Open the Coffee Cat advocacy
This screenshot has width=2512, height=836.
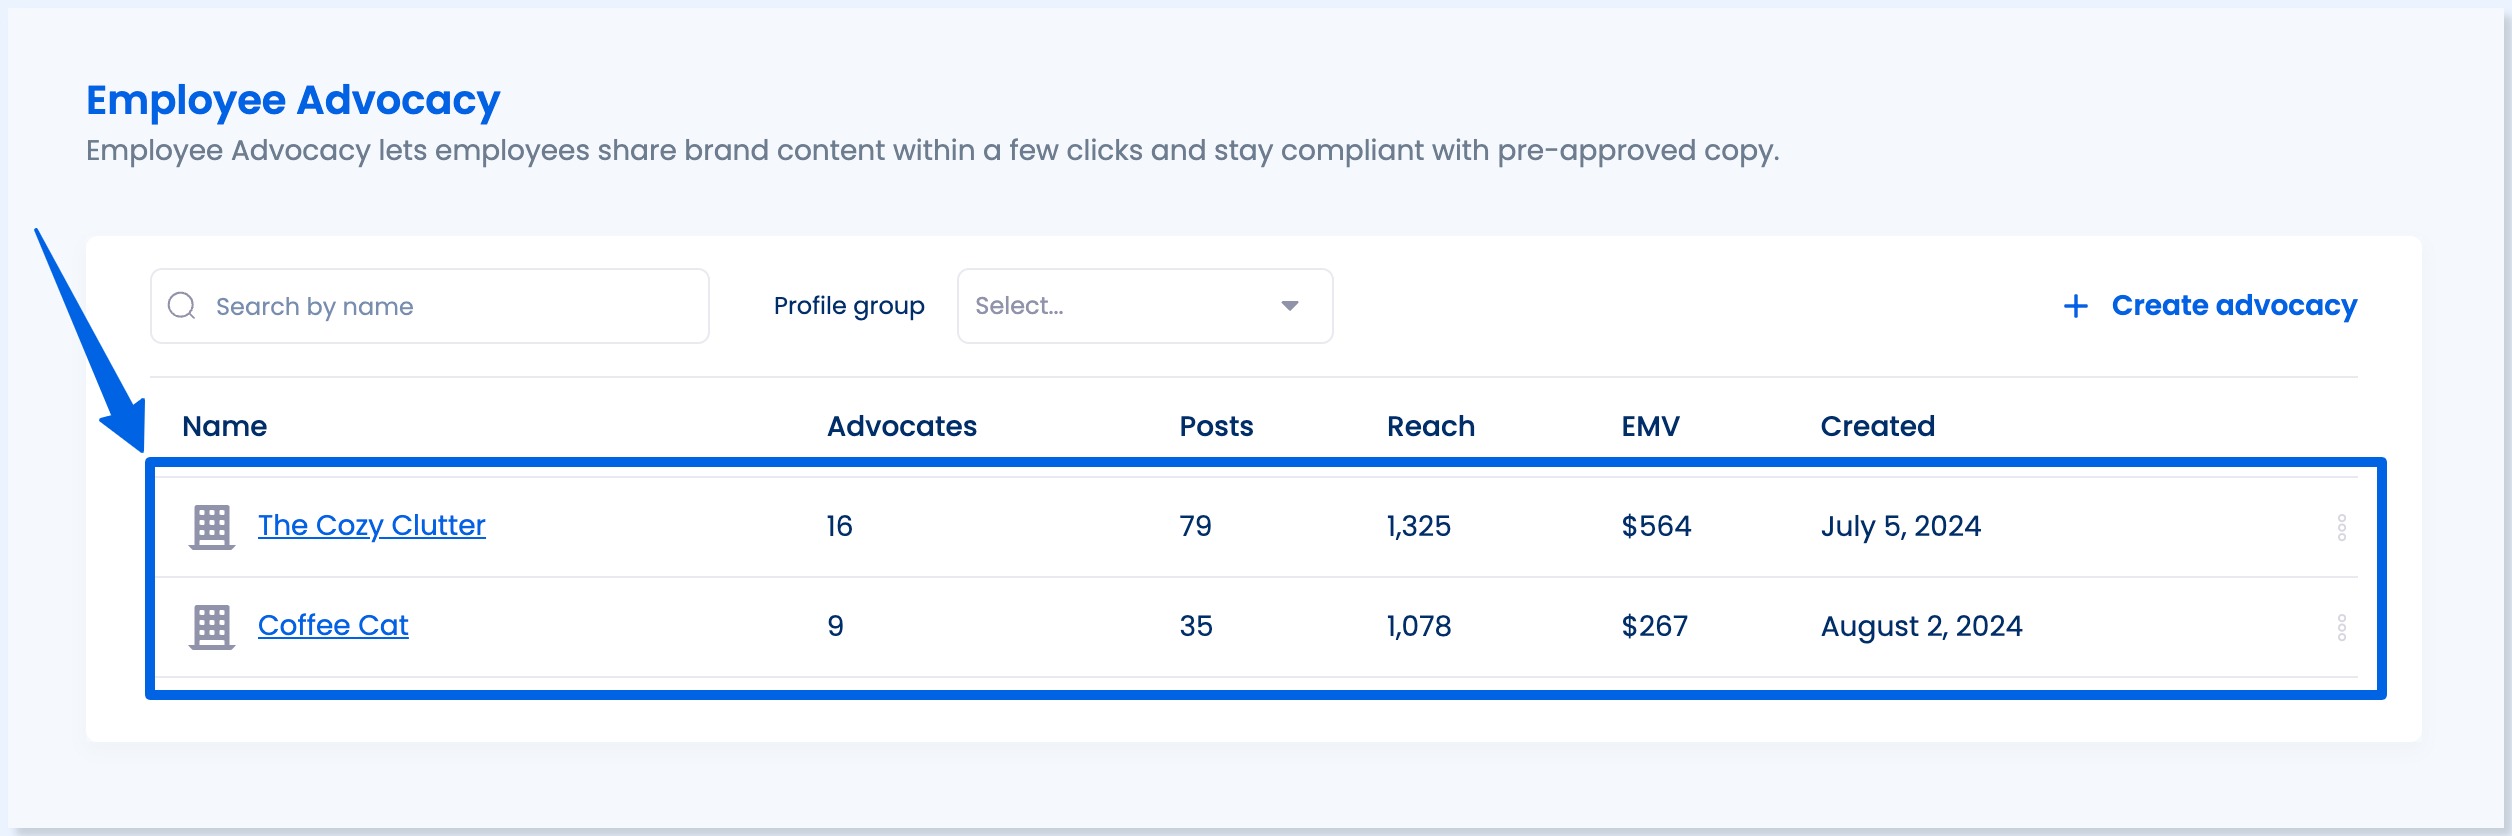[x=333, y=624]
